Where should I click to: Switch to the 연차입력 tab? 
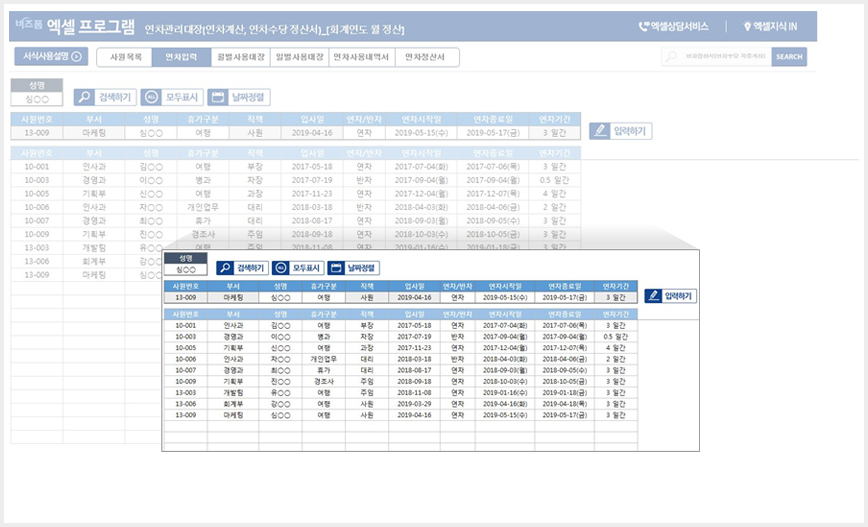coord(180,57)
